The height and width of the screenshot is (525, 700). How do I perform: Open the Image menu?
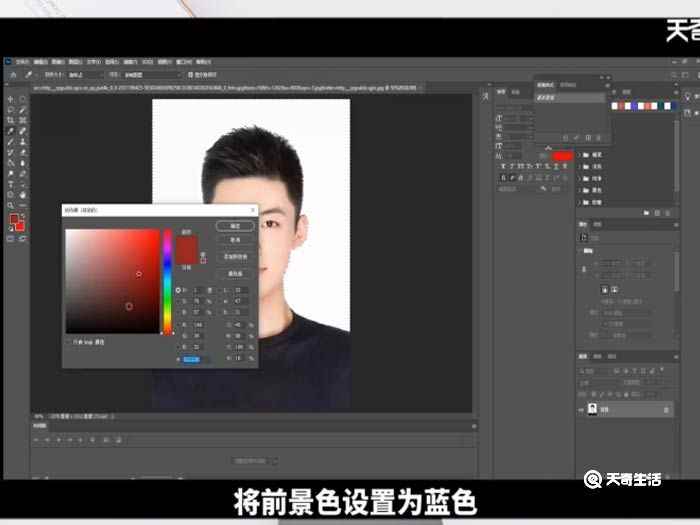click(x=58, y=62)
